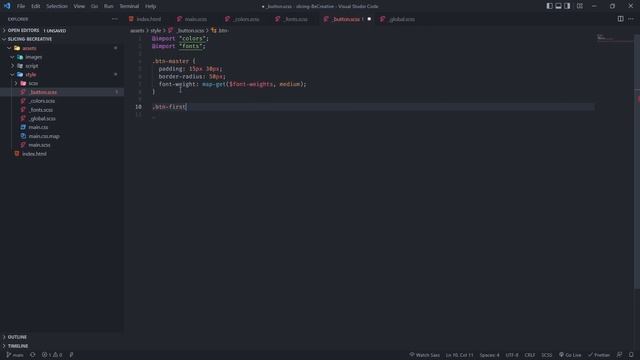Open the Edit menu
The height and width of the screenshot is (360, 640).
36,6
